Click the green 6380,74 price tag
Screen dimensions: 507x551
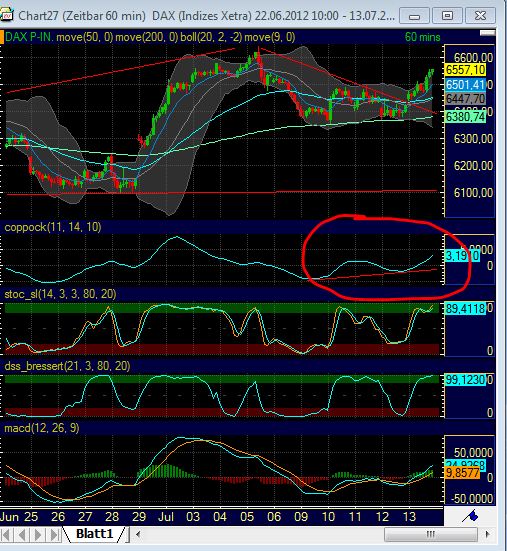(465, 116)
